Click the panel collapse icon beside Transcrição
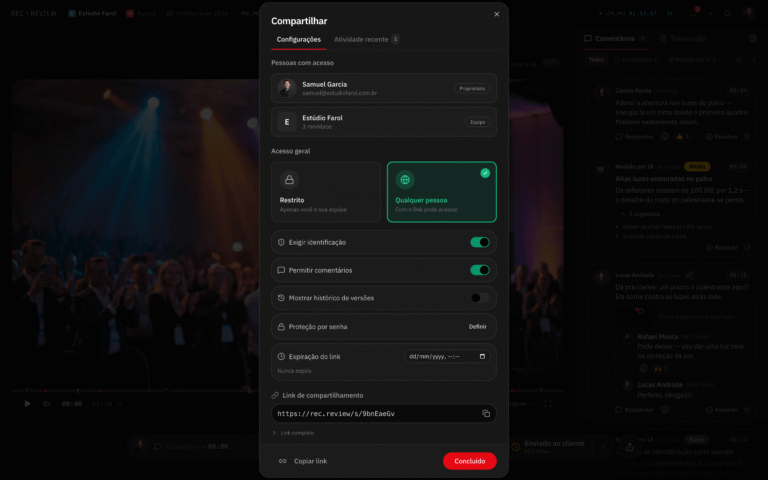Image resolution: width=768 pixels, height=480 pixels. [x=753, y=39]
